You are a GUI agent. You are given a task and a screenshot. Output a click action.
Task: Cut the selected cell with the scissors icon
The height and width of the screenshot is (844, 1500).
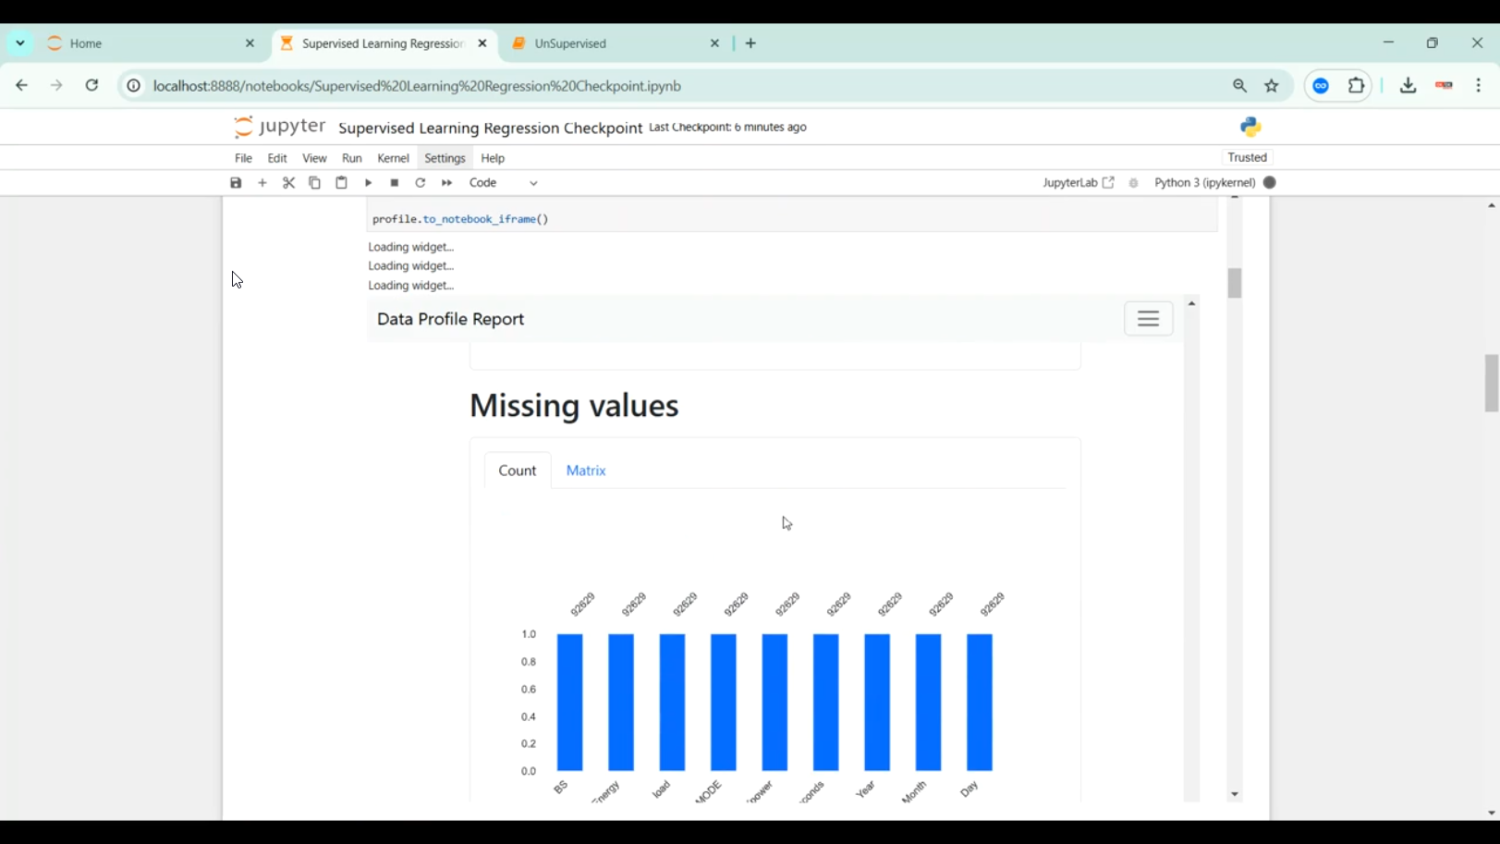point(289,183)
